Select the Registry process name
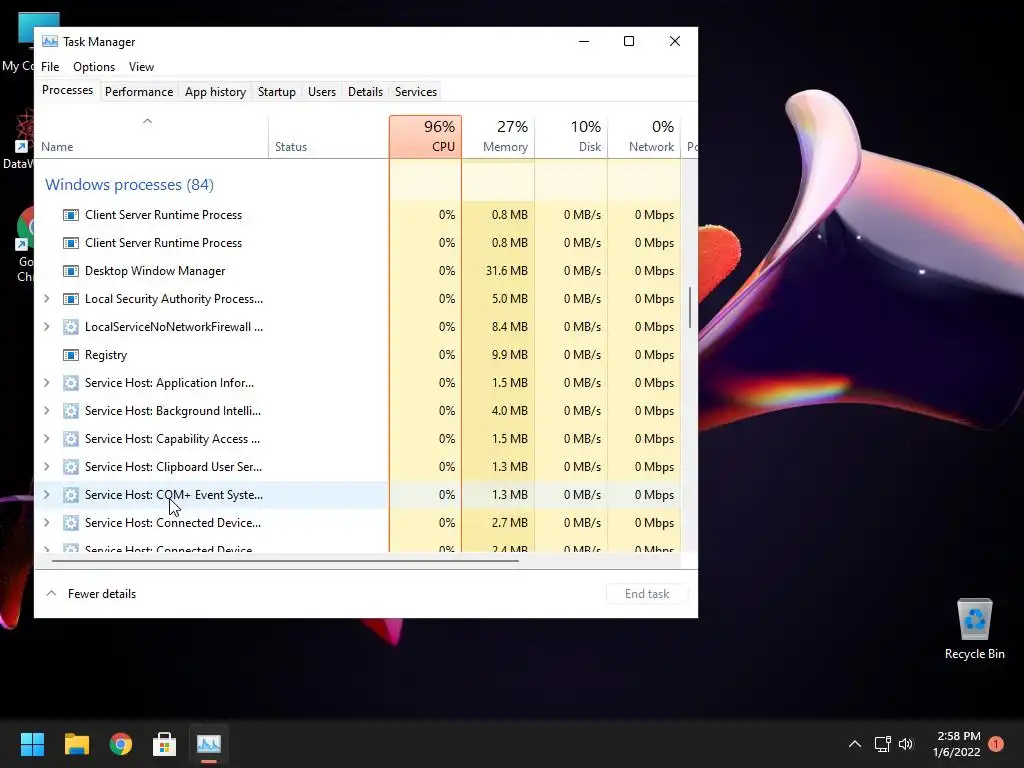 point(106,355)
